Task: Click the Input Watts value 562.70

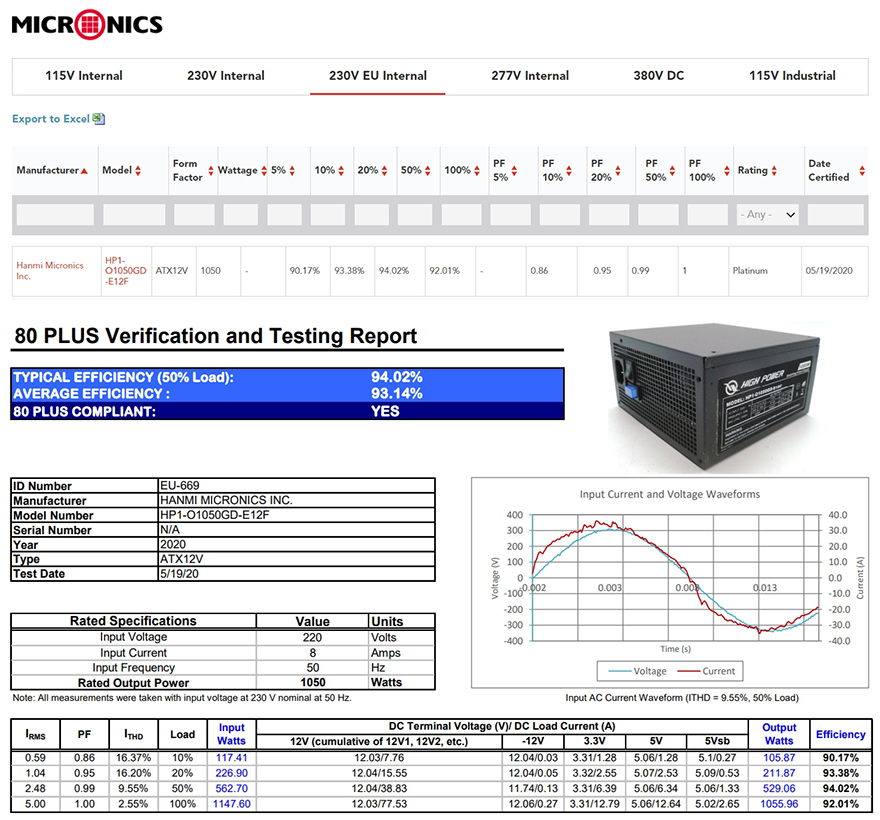Action: 231,789
